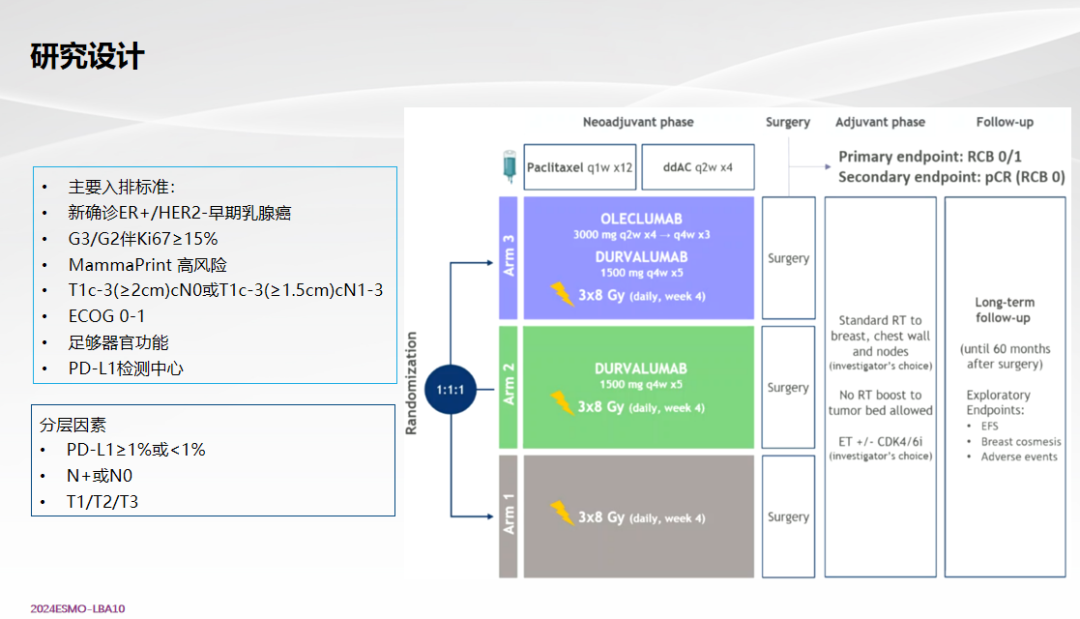Click the Surgery box in Arm 1 row
1080x619 pixels.
pos(788,517)
